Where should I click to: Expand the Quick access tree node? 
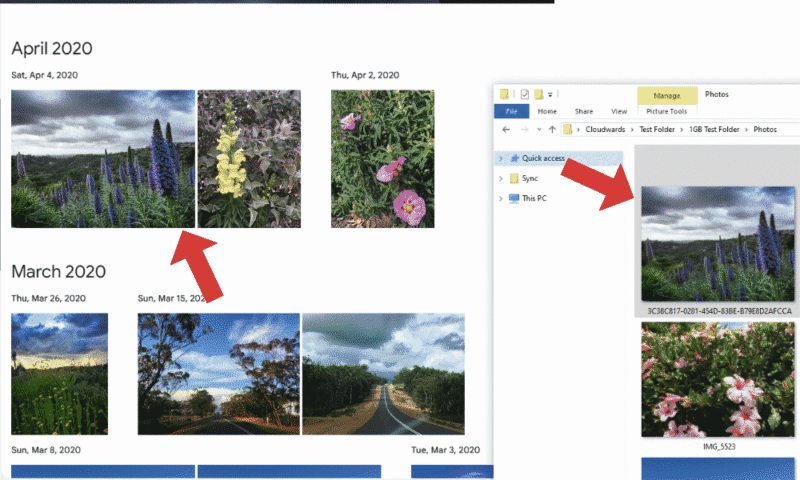501,159
